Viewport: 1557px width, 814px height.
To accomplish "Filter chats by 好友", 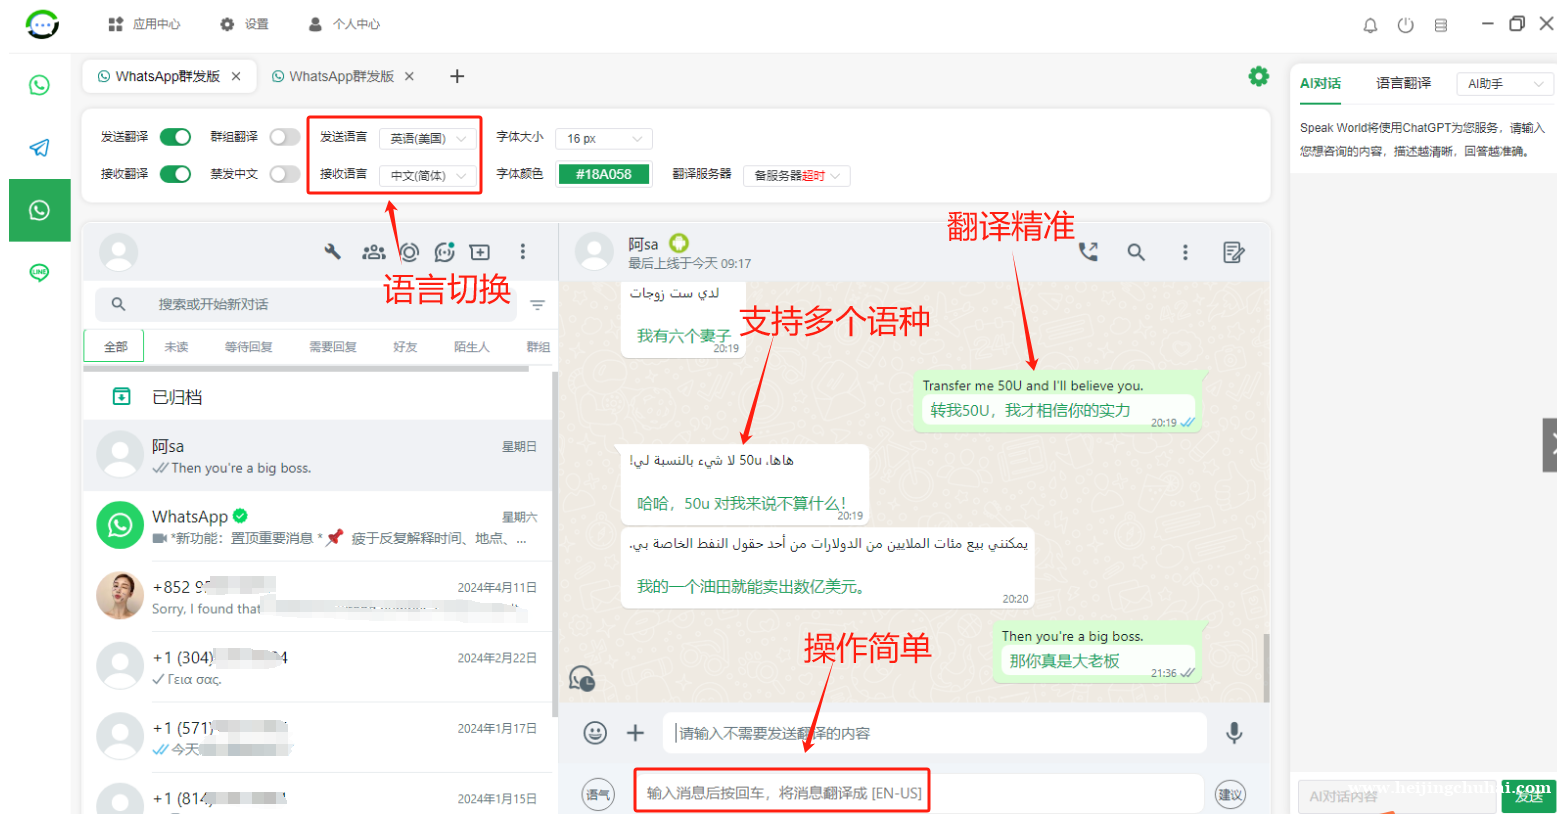I will [405, 346].
